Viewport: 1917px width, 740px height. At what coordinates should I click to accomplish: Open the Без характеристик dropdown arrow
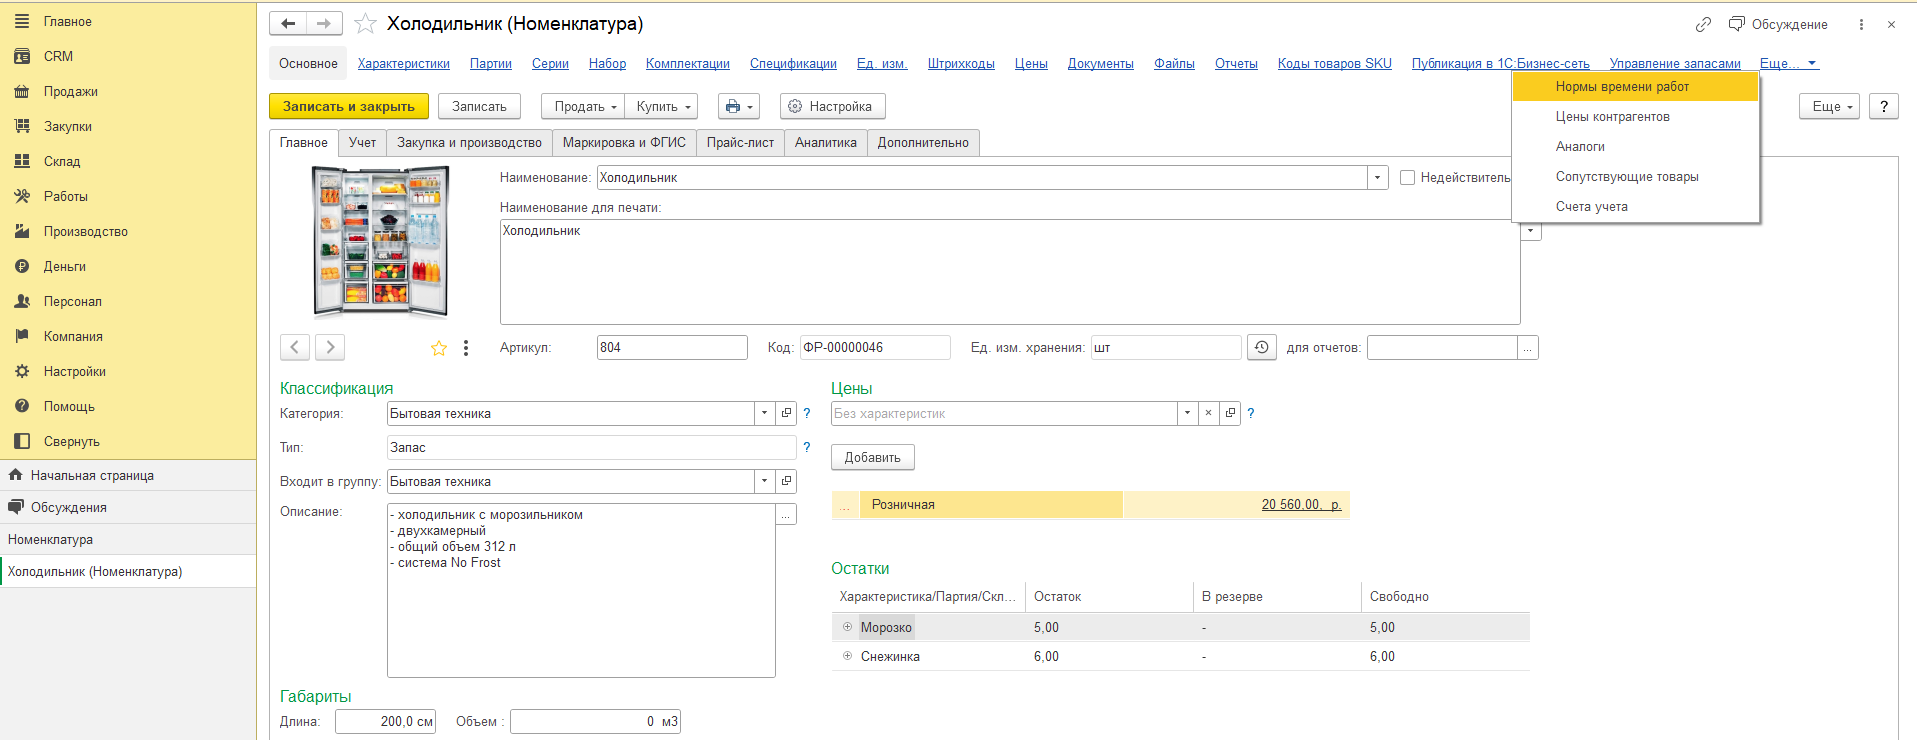pyautogui.click(x=1187, y=413)
